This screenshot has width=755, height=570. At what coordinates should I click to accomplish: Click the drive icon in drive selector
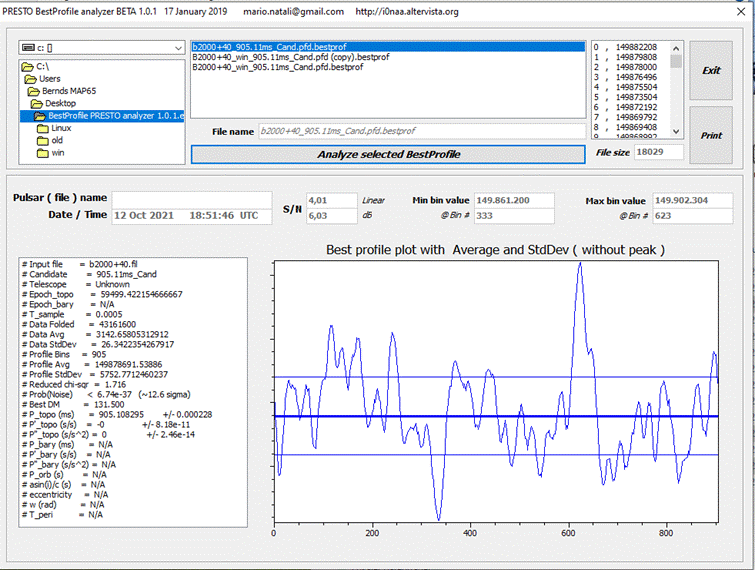[28, 48]
